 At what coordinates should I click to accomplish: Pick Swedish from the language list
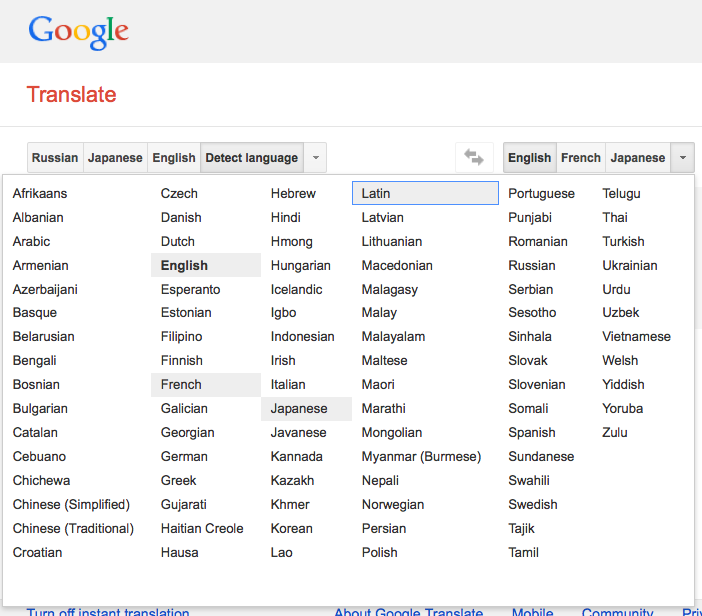pyautogui.click(x=533, y=505)
